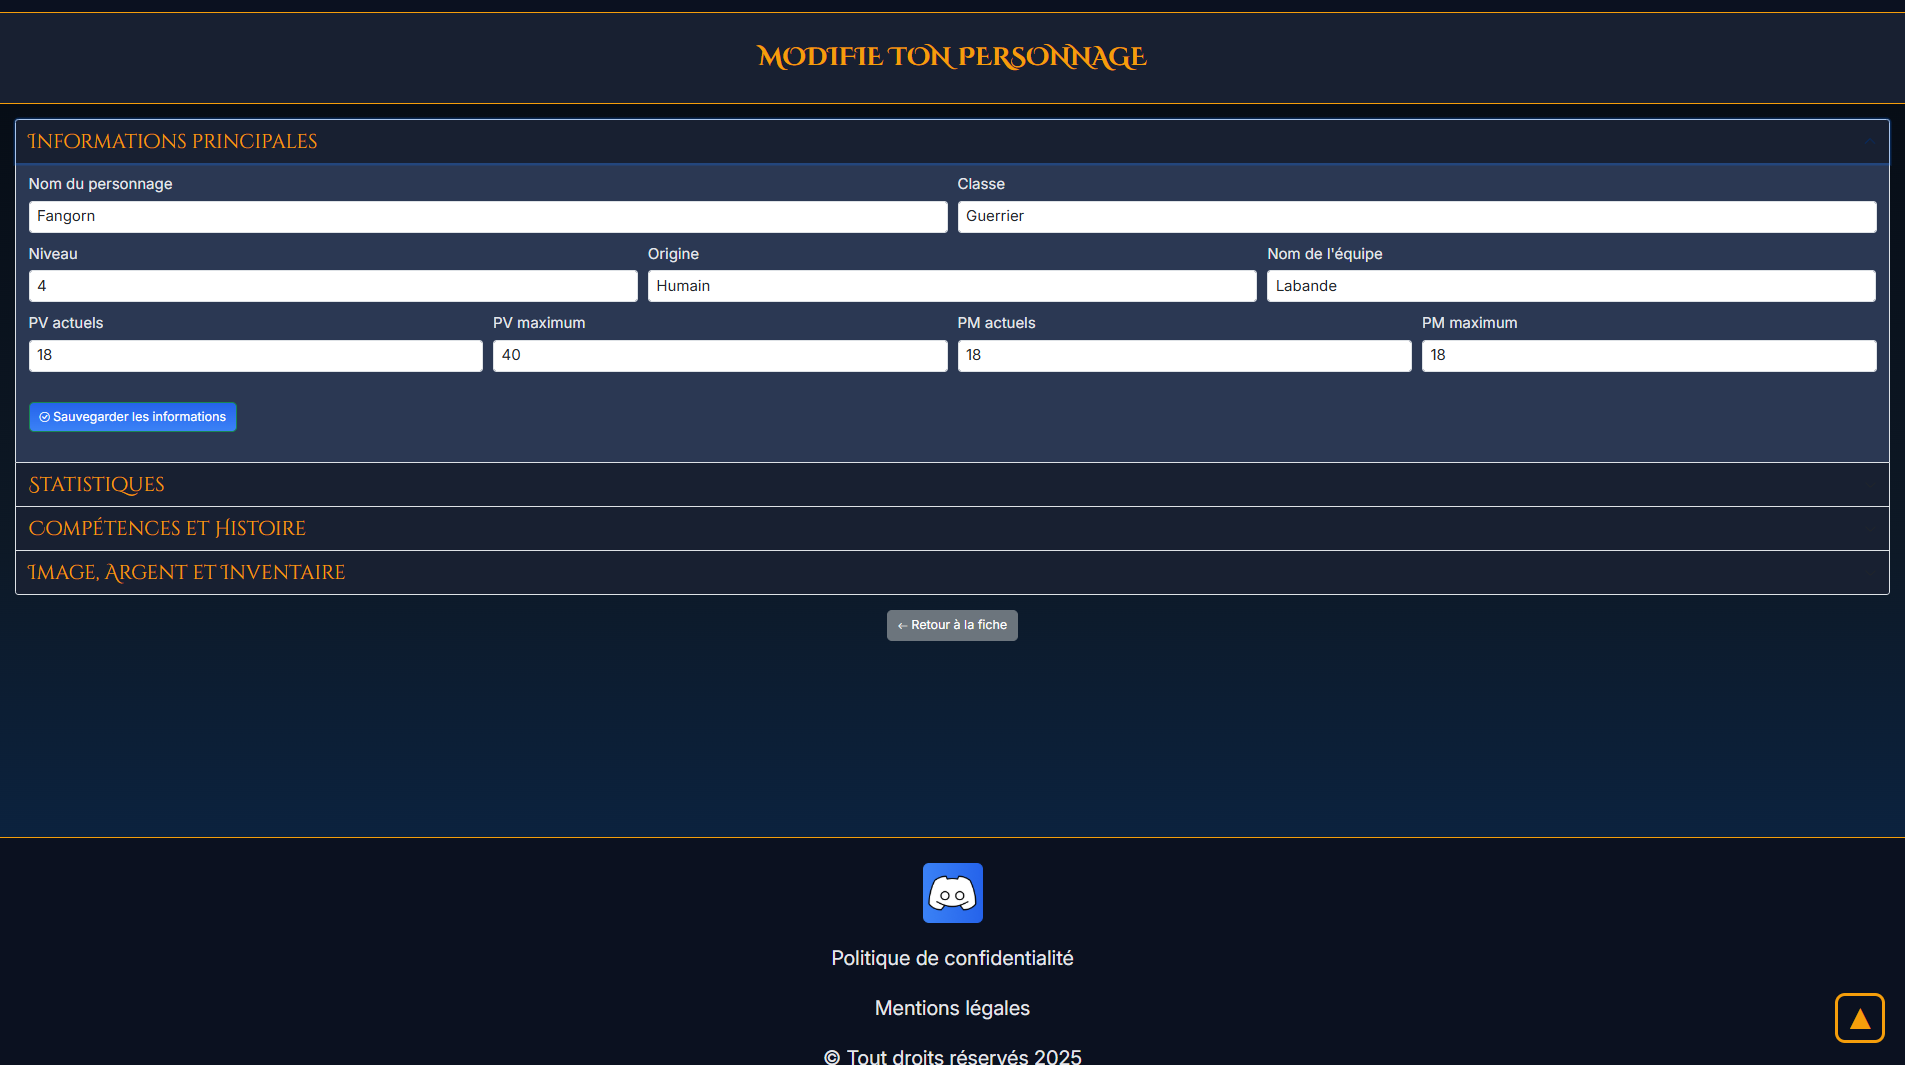Click the Modifie ton personnage heading
Screen dimensions: 1905x1065
coord(952,57)
